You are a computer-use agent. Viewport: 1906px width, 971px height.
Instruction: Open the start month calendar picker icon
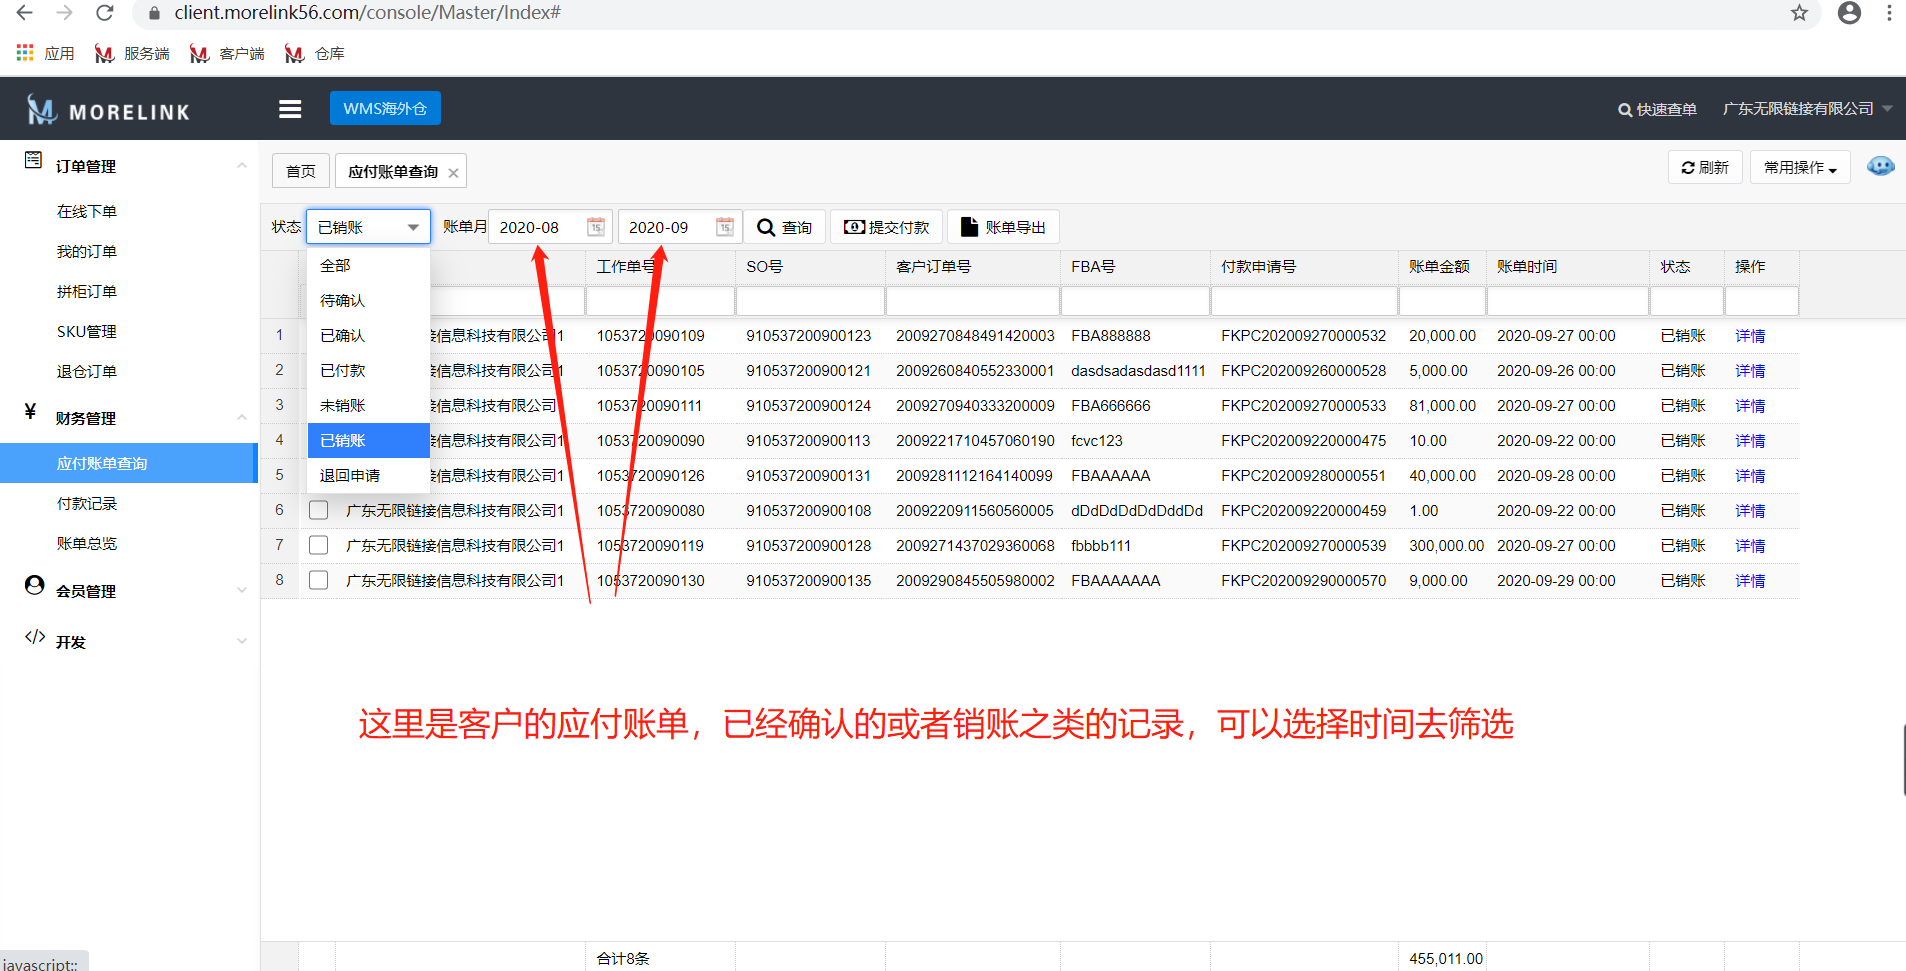point(595,227)
